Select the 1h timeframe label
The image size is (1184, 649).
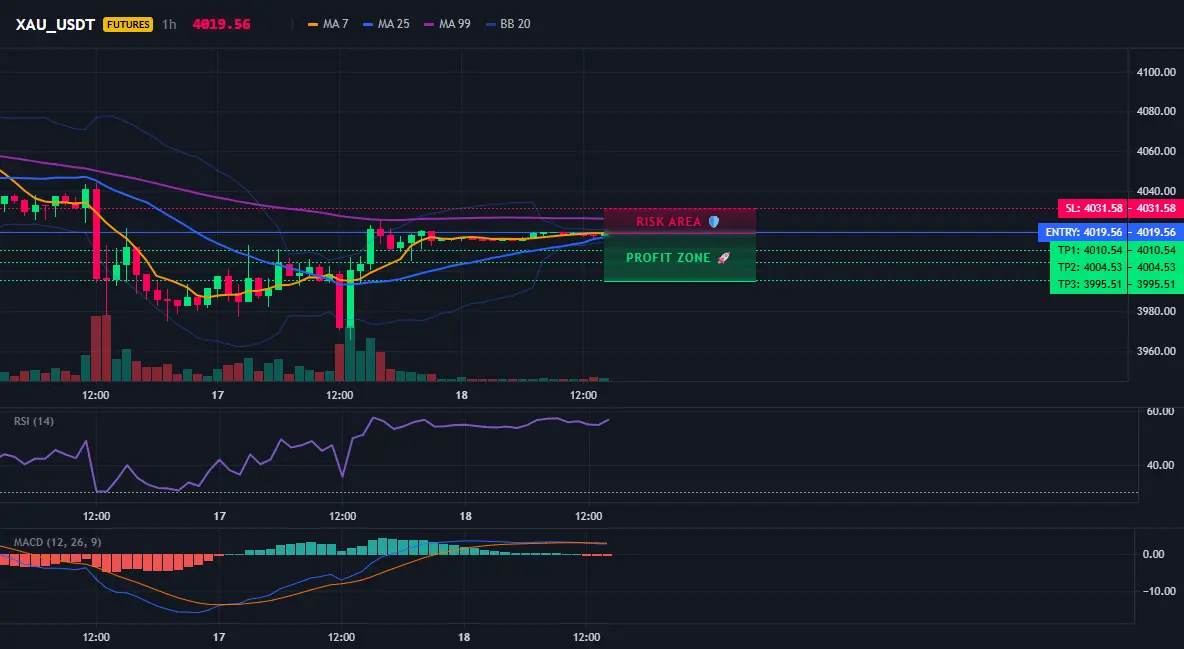point(169,24)
